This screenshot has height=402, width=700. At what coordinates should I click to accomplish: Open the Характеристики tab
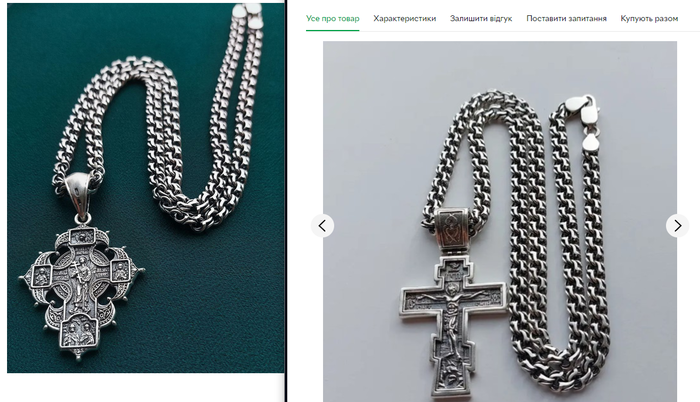[404, 18]
